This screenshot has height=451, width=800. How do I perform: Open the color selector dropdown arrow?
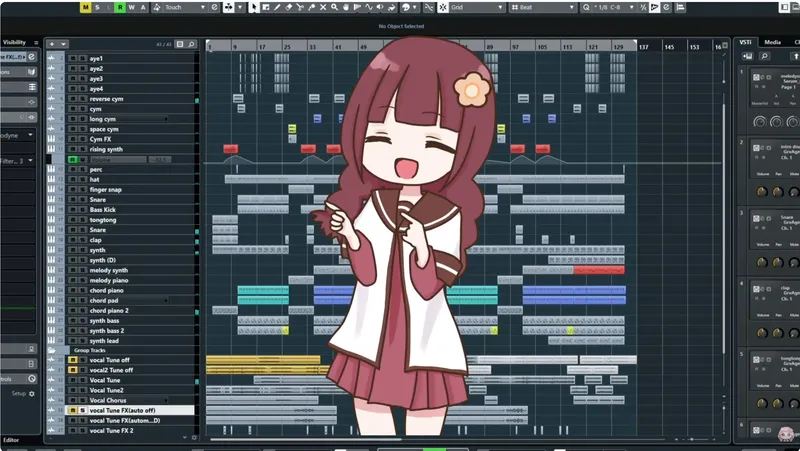415,7
